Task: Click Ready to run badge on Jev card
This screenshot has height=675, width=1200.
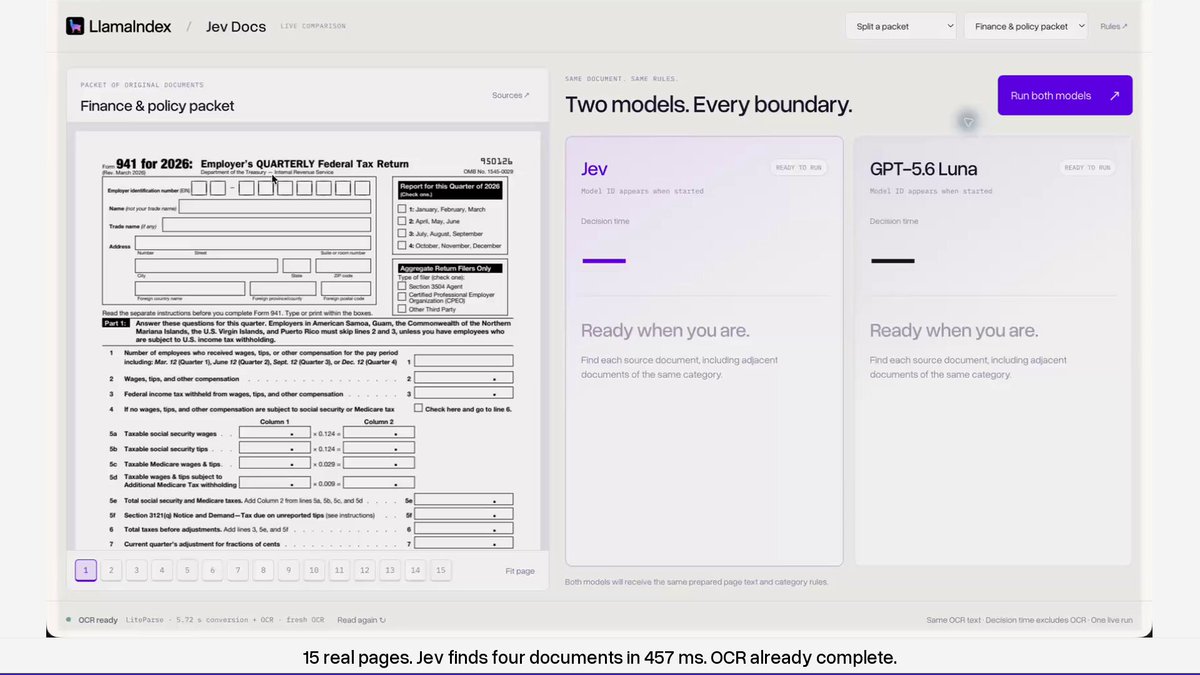Action: (799, 167)
